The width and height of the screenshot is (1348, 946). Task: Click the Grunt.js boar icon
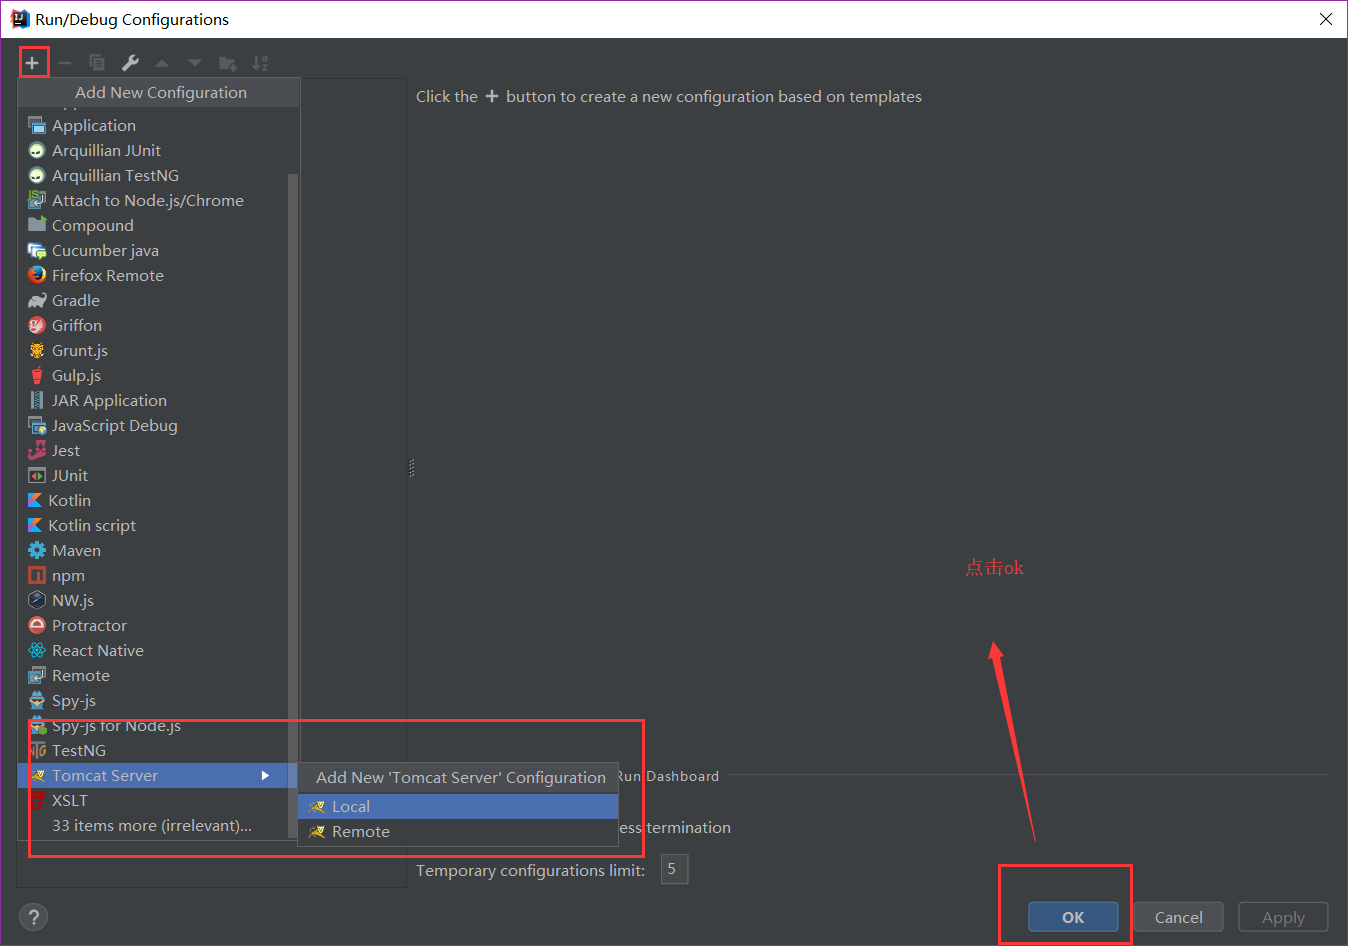[x=37, y=350]
